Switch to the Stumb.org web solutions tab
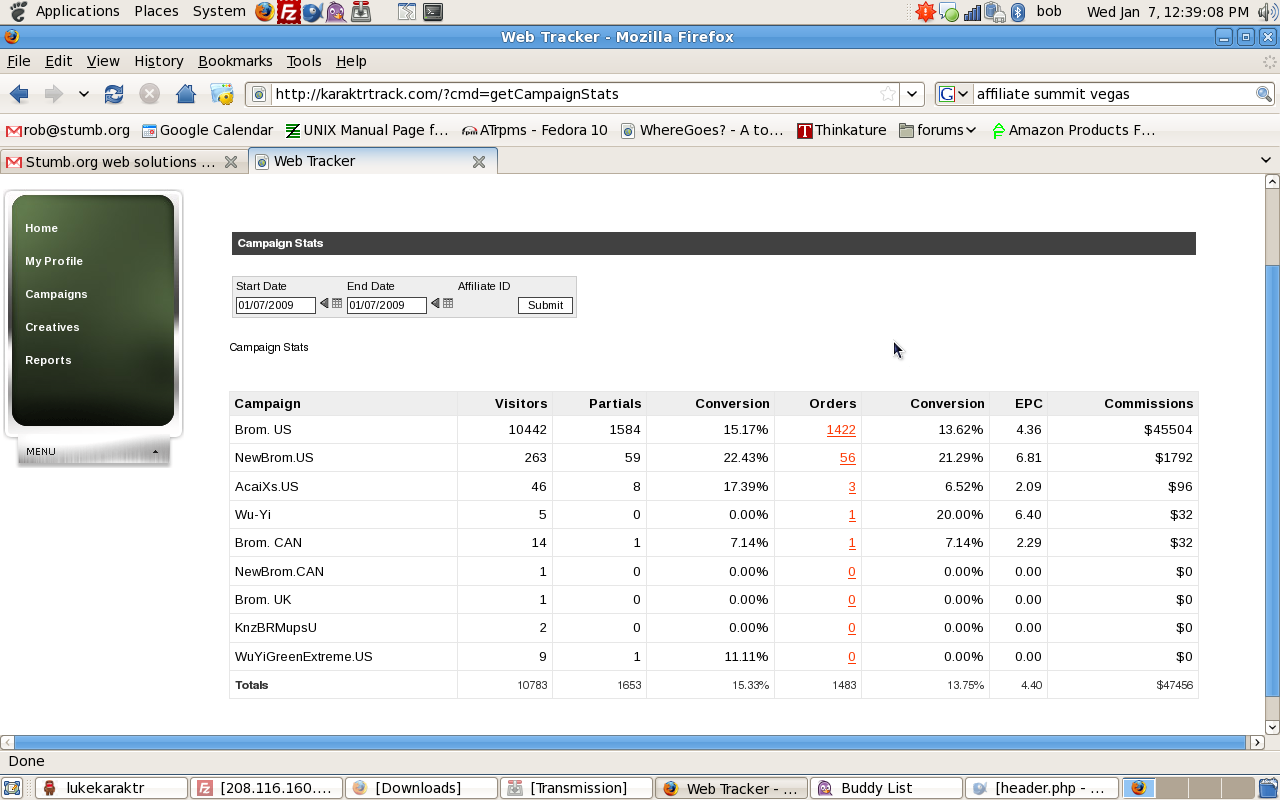The width and height of the screenshot is (1280, 800). click(120, 162)
